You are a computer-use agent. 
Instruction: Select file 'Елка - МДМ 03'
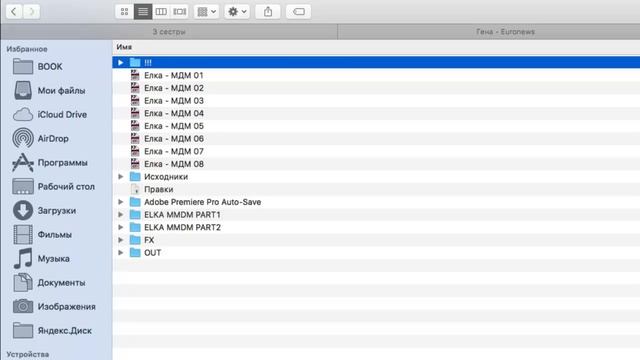tap(174, 101)
